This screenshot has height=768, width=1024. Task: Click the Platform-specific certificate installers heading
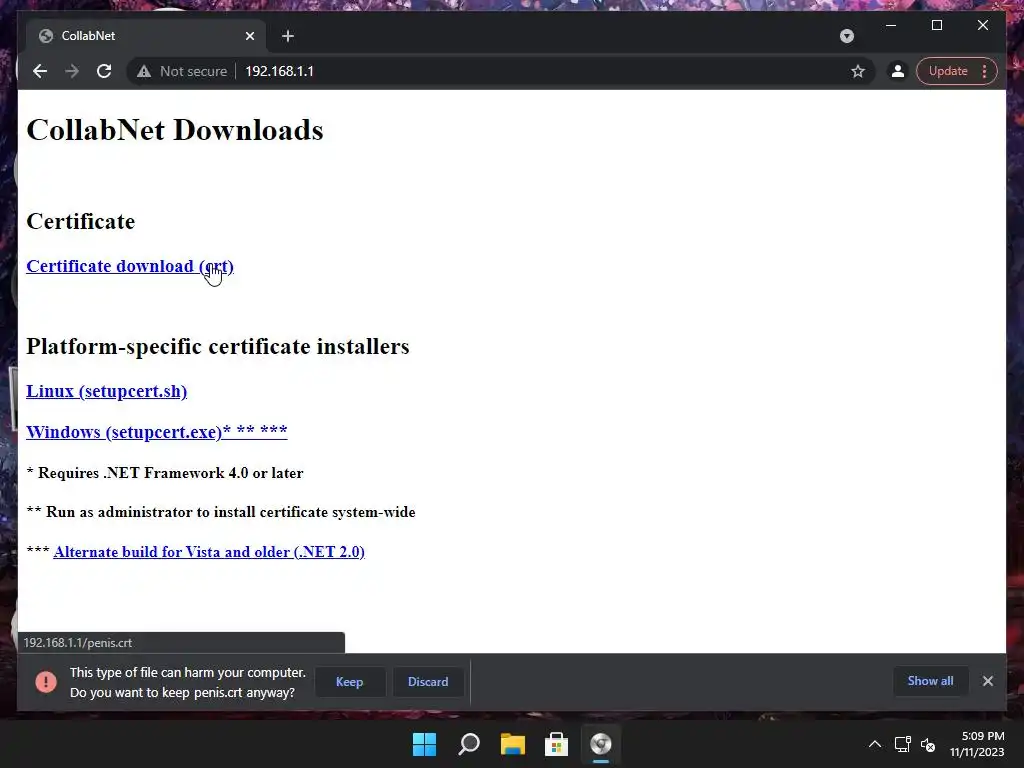click(217, 346)
